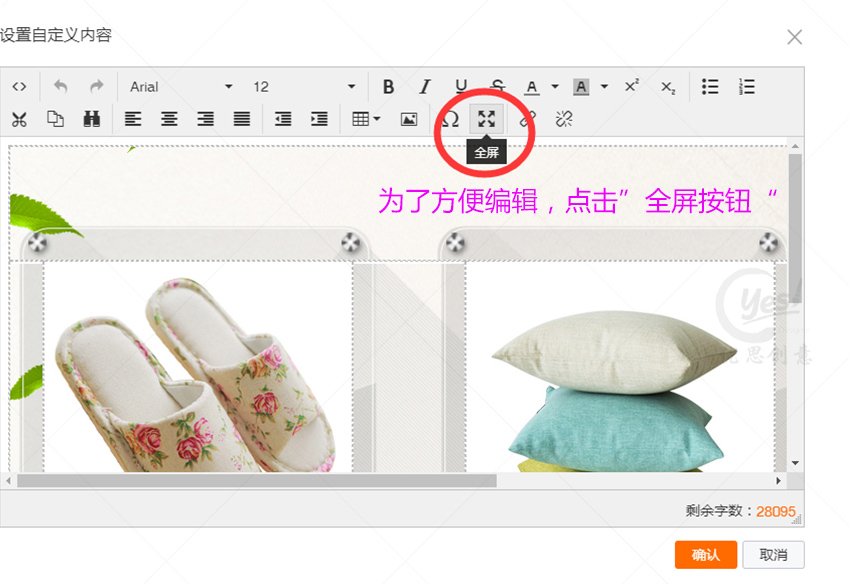
Task: Toggle bold formatting
Action: pos(388,87)
